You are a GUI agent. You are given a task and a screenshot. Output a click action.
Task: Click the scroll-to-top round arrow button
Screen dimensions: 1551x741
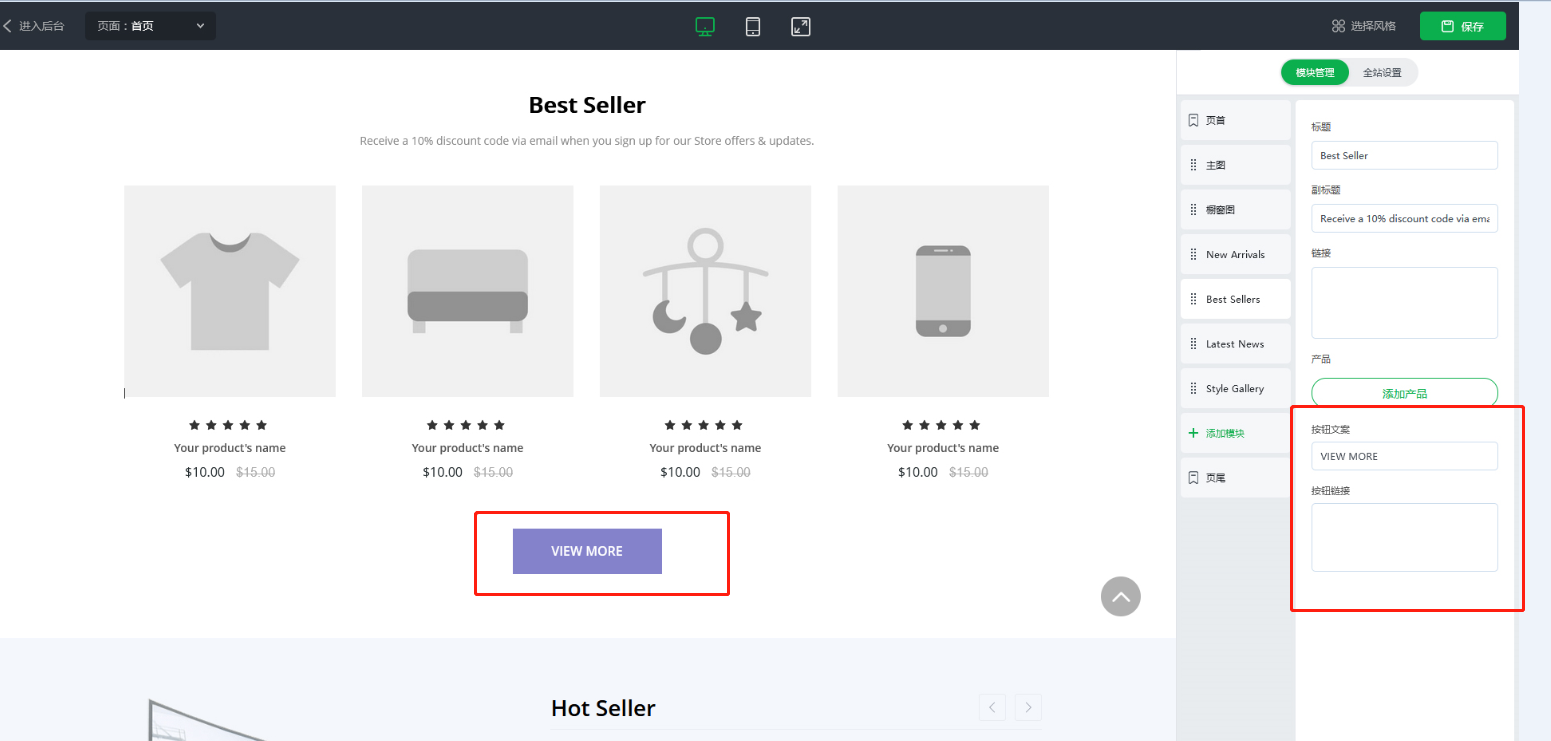(1120, 597)
